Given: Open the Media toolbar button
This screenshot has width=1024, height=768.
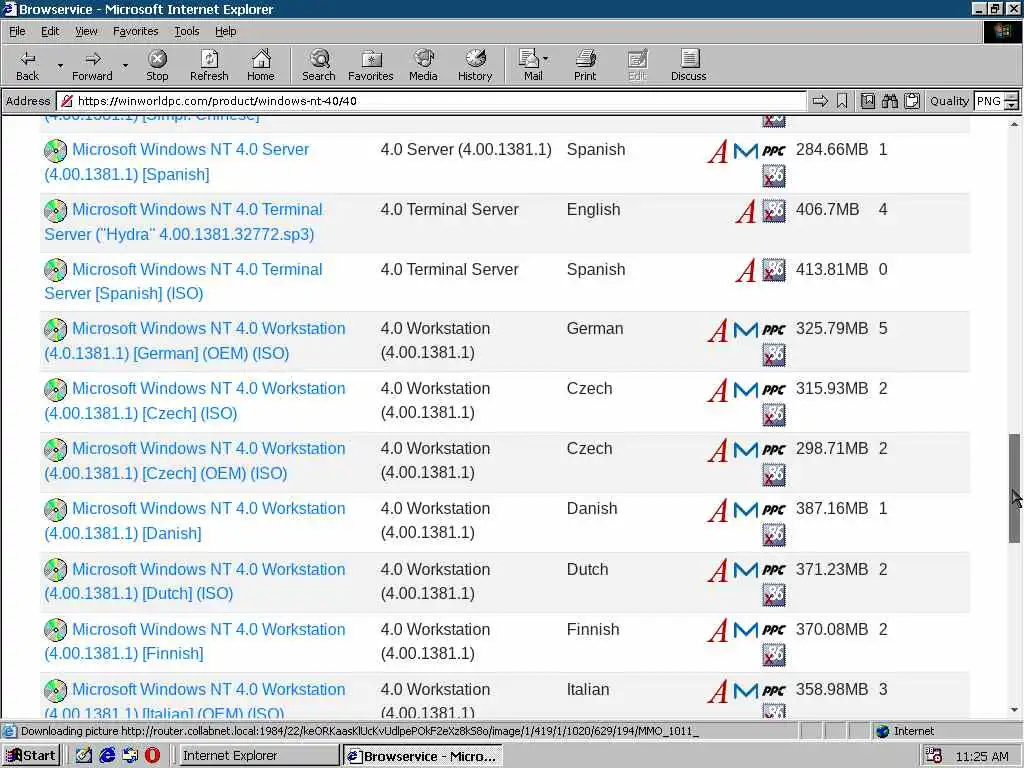Looking at the screenshot, I should (x=423, y=65).
